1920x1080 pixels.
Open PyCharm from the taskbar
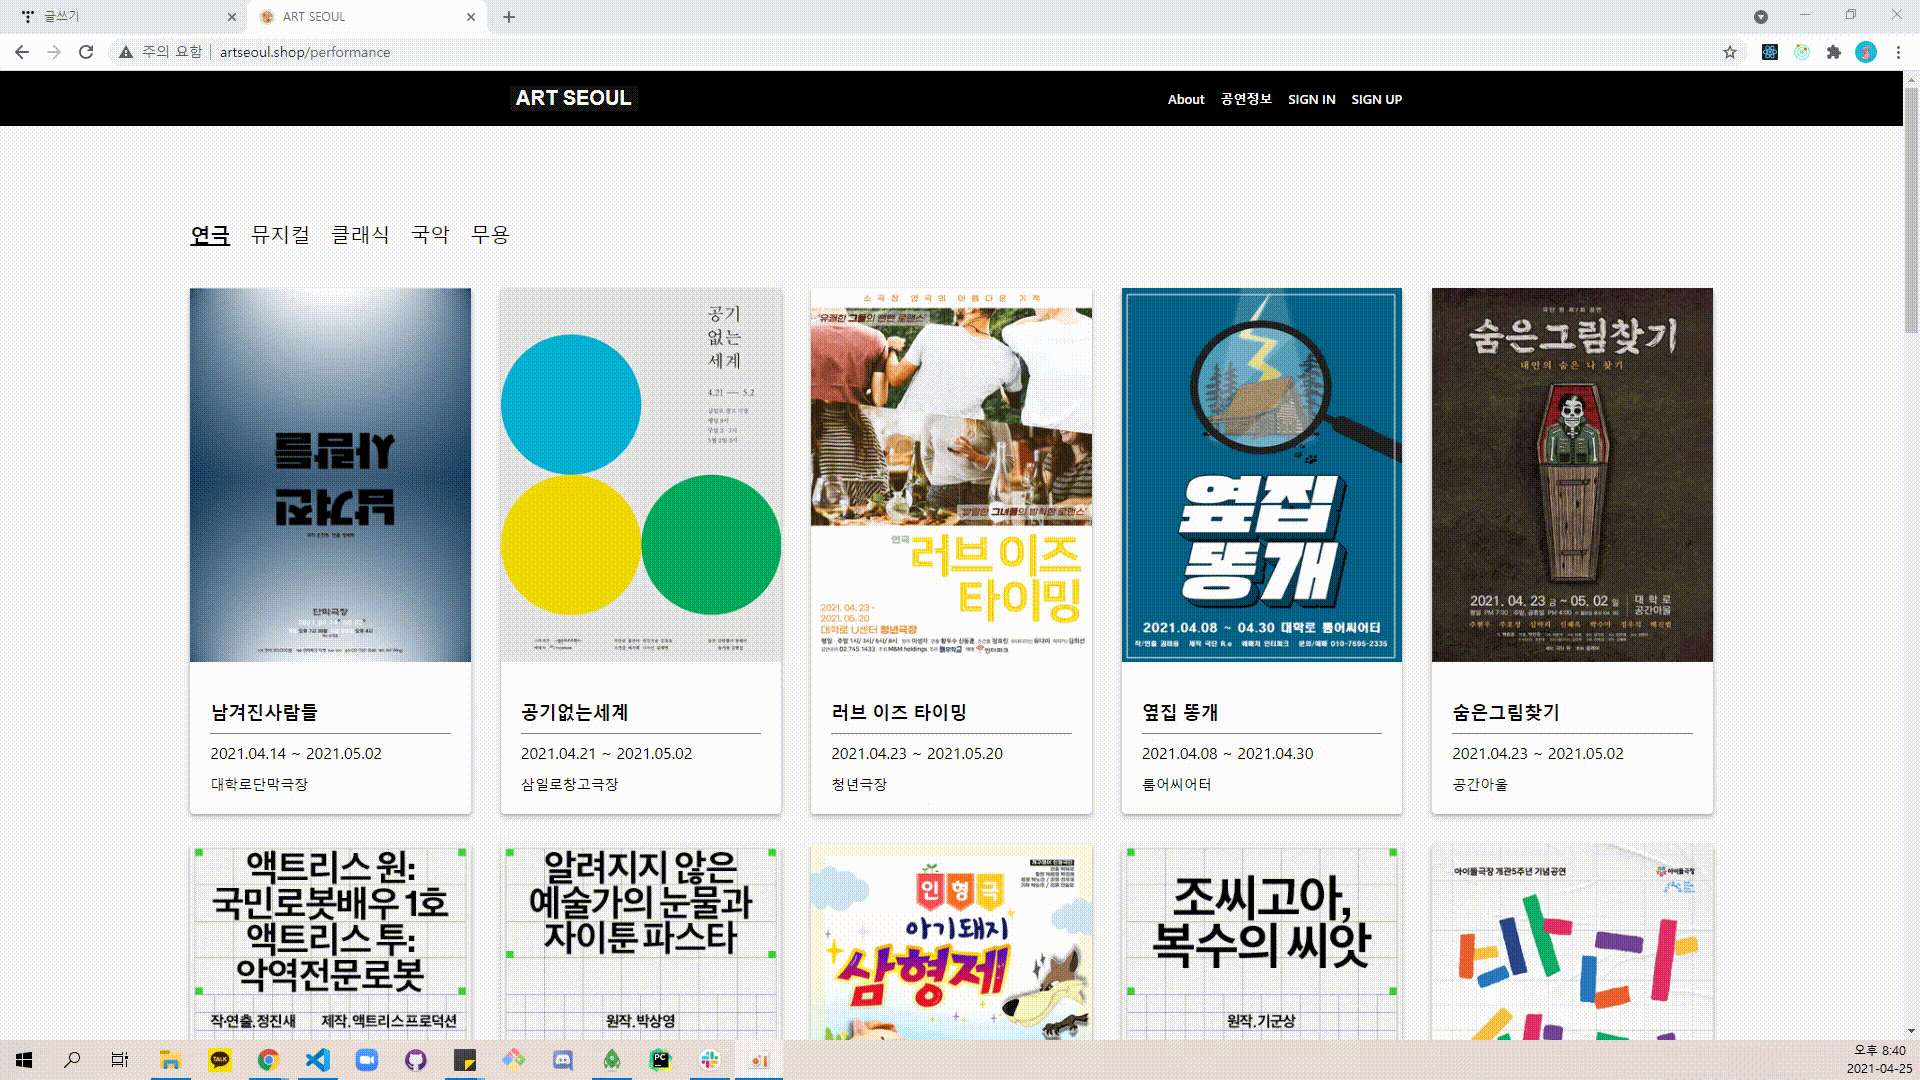[x=660, y=1060]
